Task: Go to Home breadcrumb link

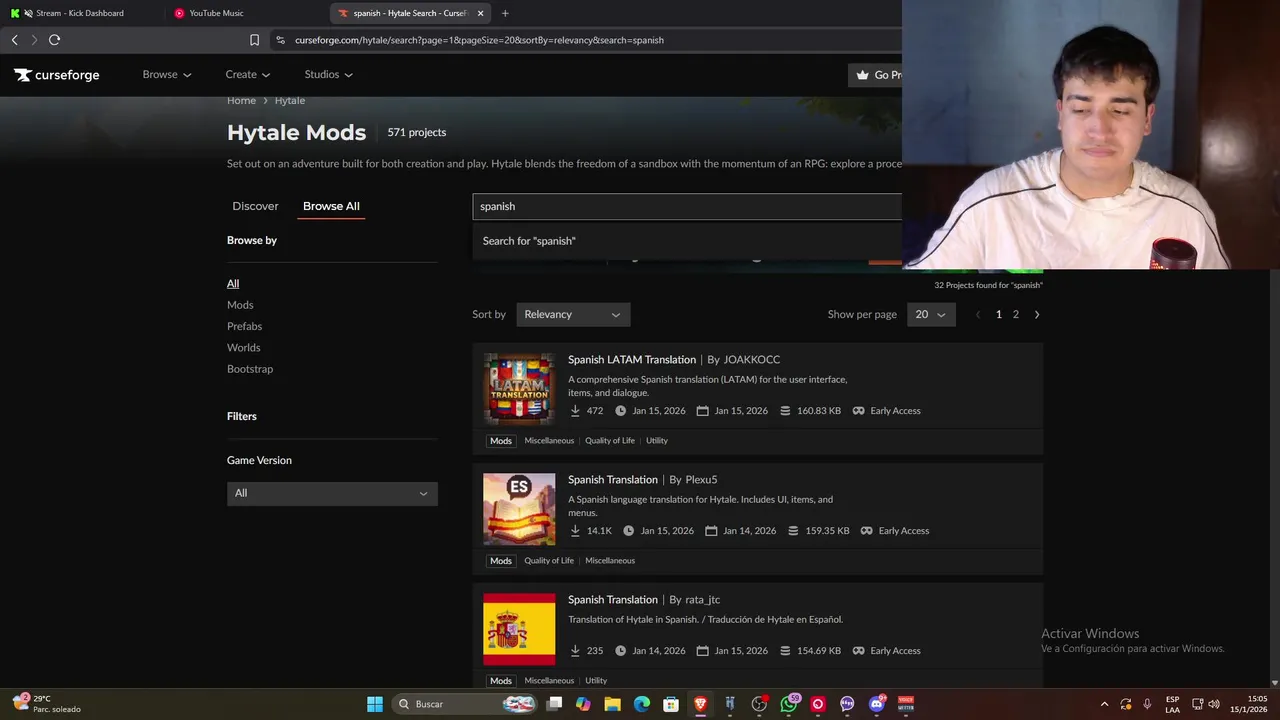Action: 241,101
